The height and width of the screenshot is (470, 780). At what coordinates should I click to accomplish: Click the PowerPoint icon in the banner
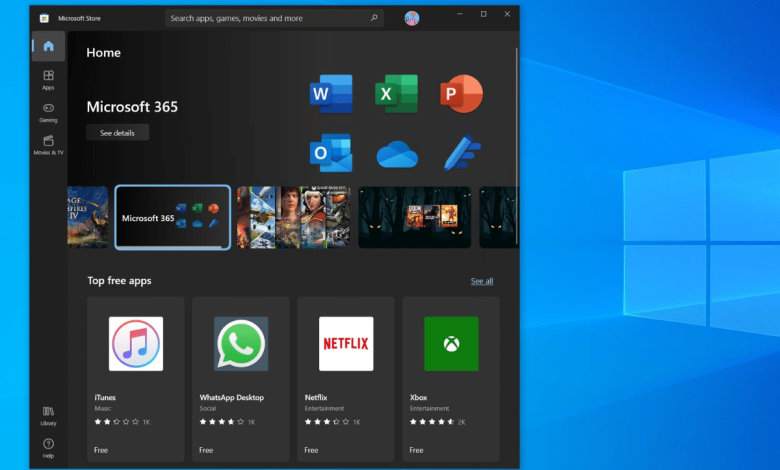[461, 94]
